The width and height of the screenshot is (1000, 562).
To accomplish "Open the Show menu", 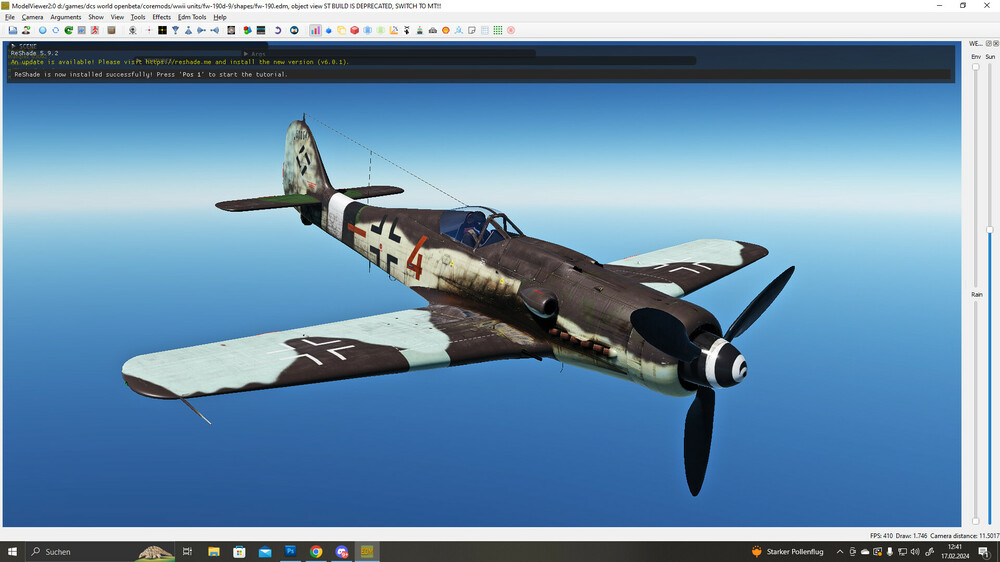I will click(96, 17).
